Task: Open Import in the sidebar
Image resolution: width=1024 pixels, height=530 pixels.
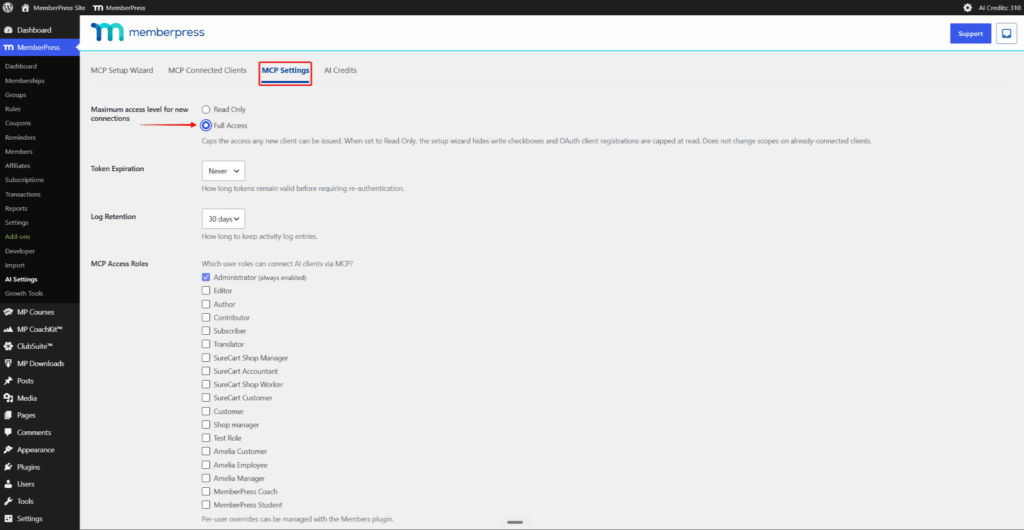Action: click(15, 266)
